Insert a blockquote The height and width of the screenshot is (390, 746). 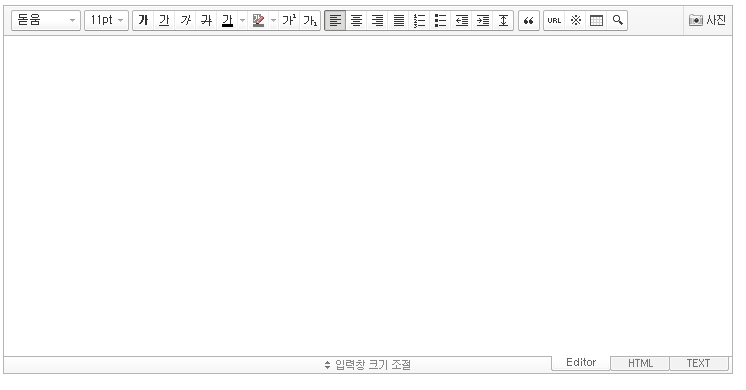point(529,20)
